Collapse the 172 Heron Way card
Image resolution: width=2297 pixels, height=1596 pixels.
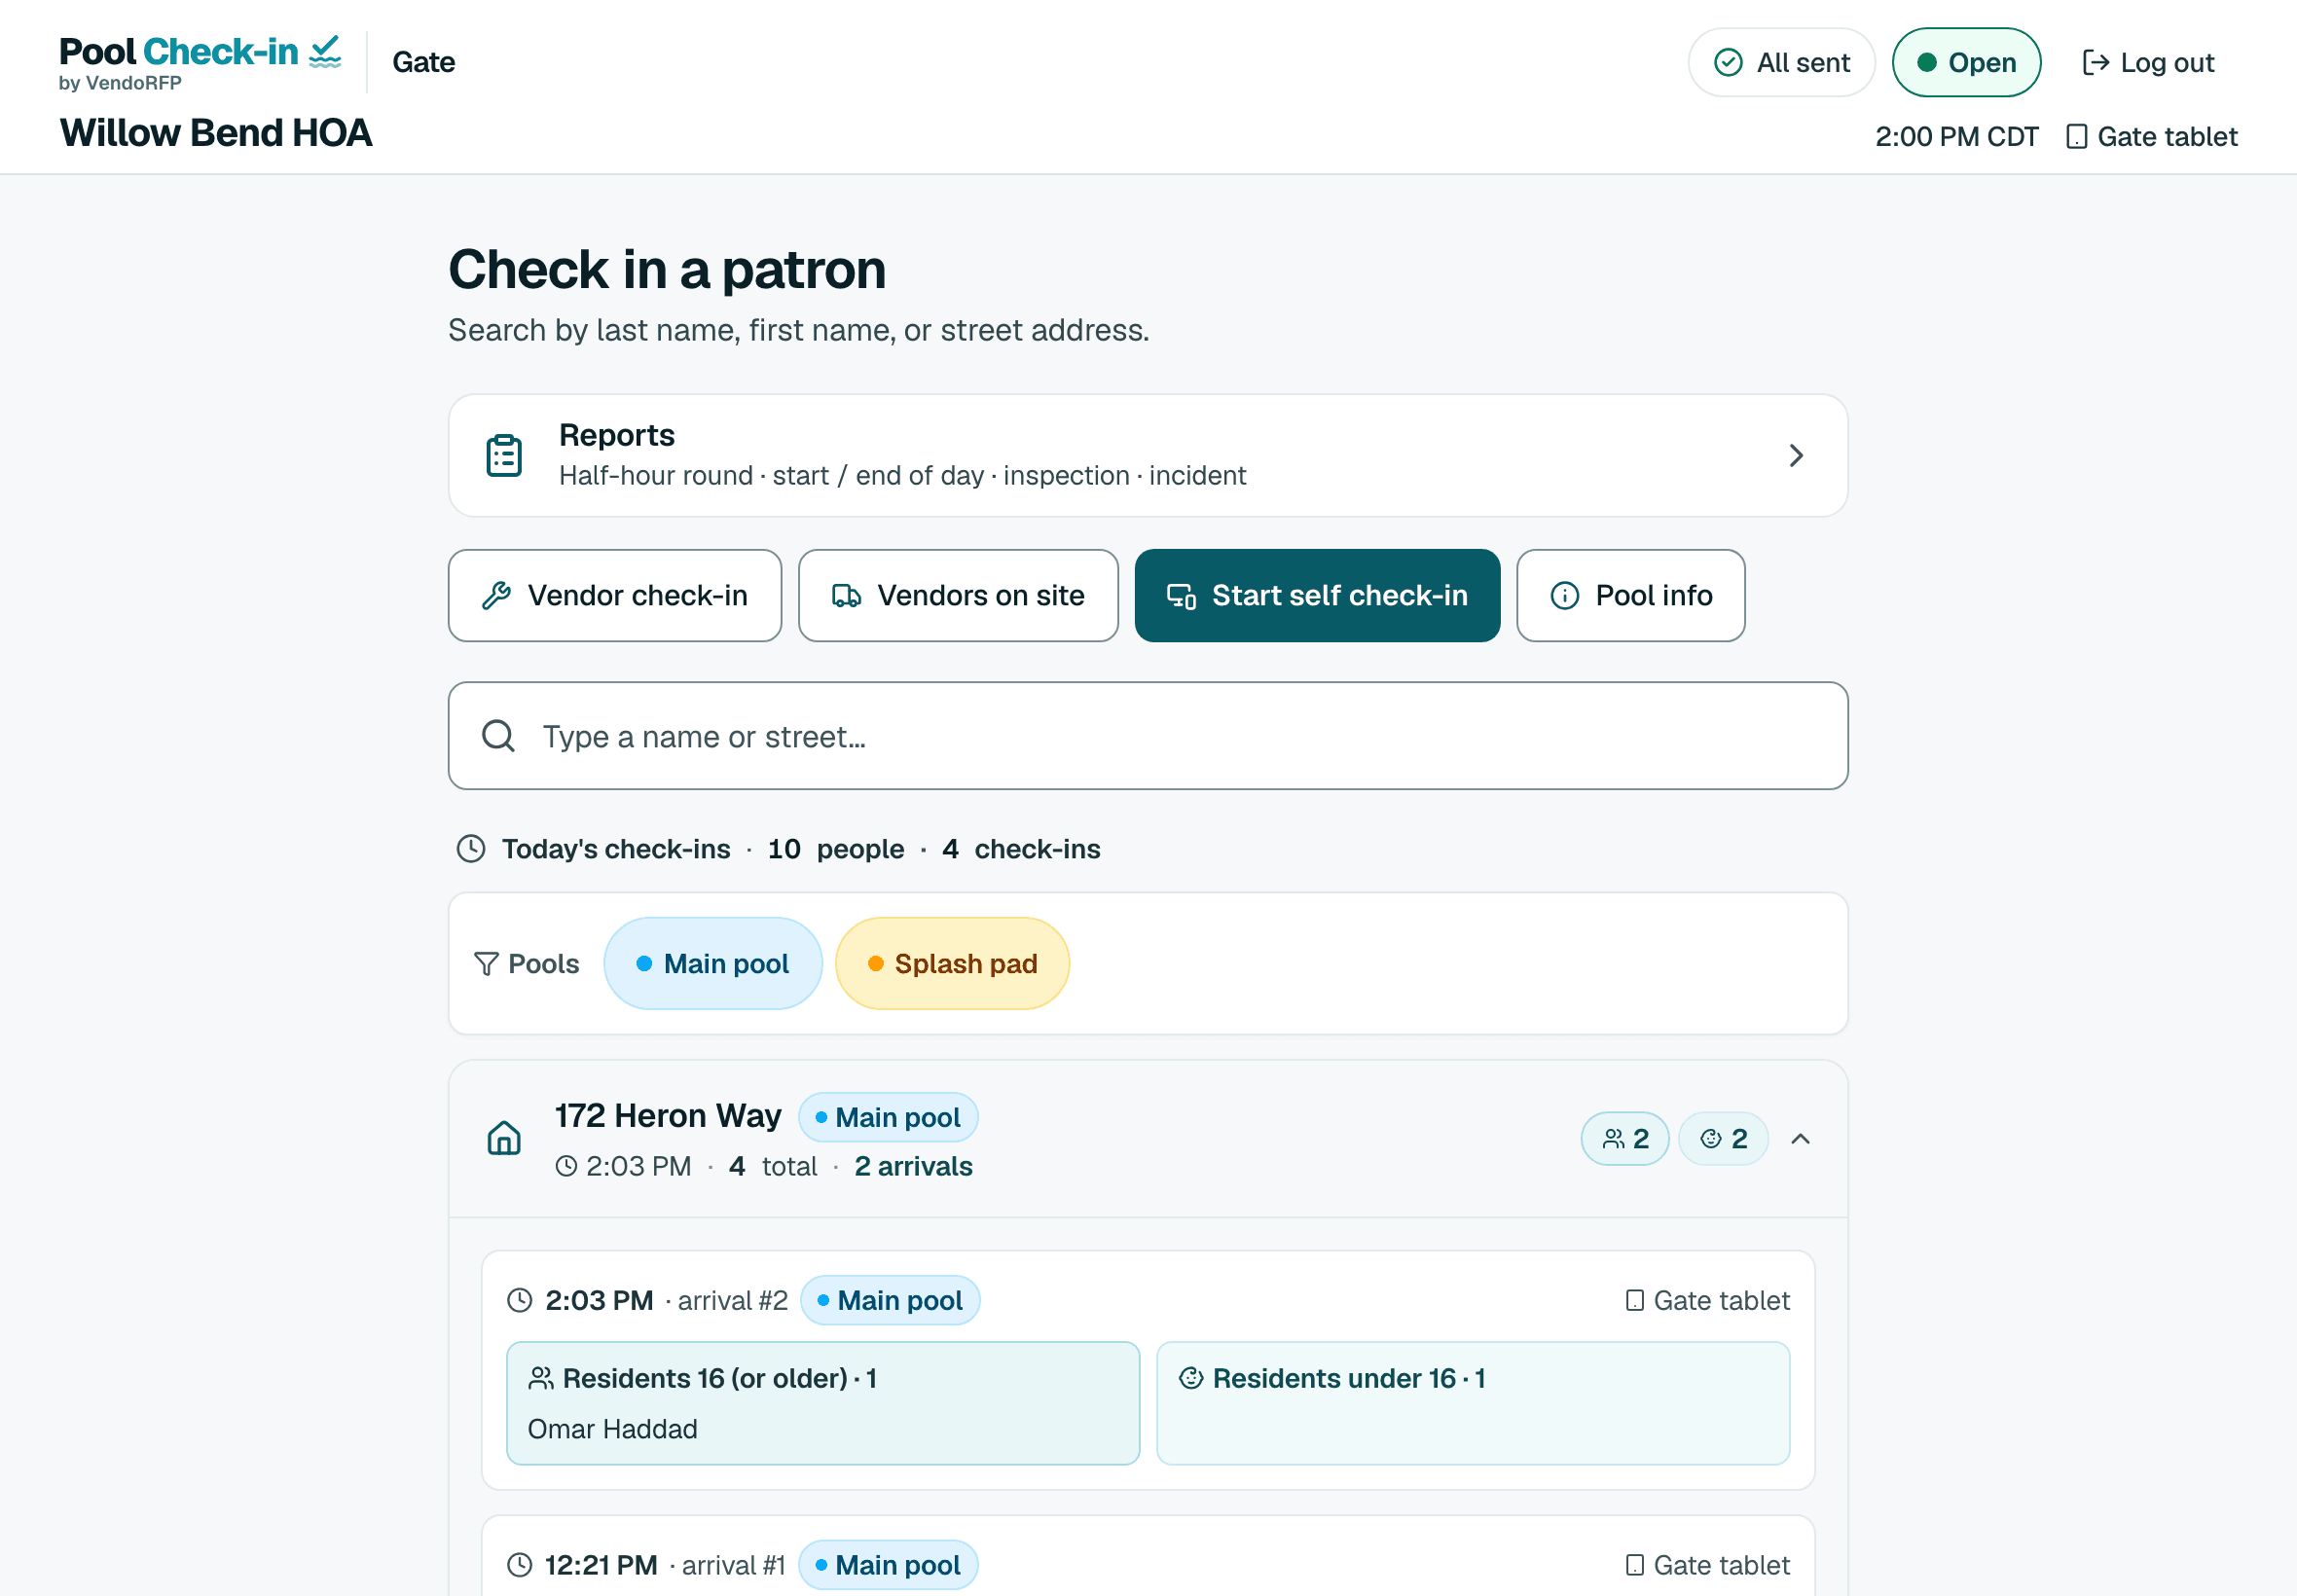click(x=1800, y=1139)
